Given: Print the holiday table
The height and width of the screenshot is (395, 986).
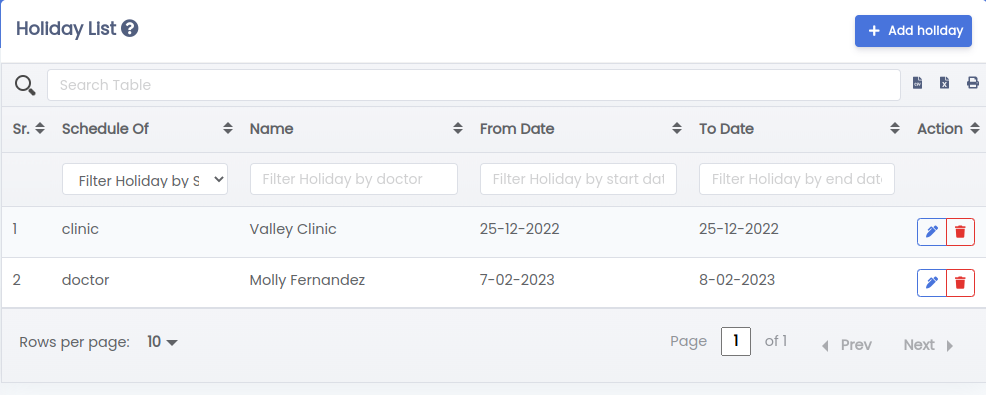Looking at the screenshot, I should 973,83.
